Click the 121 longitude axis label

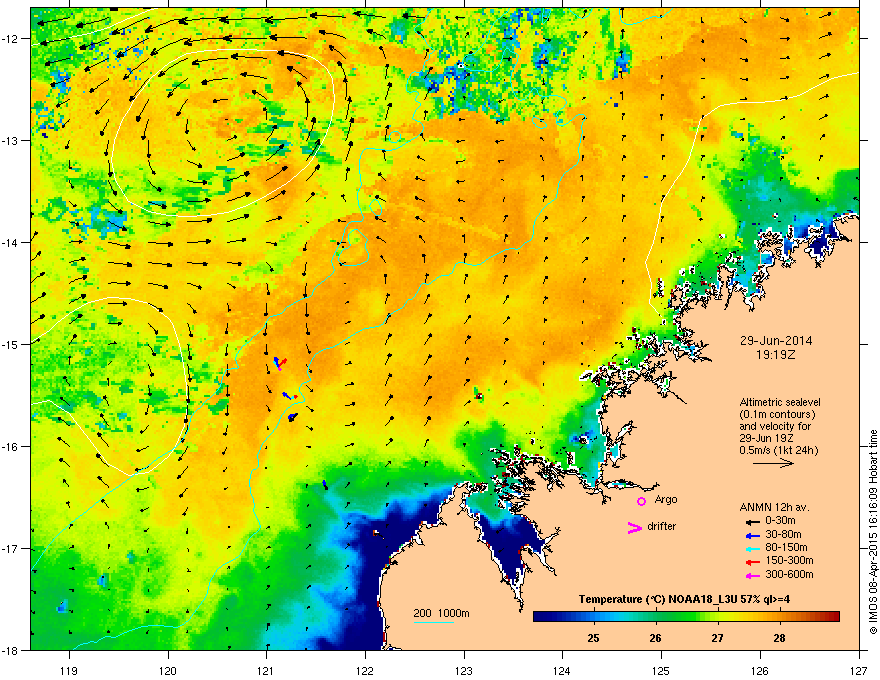tap(267, 670)
